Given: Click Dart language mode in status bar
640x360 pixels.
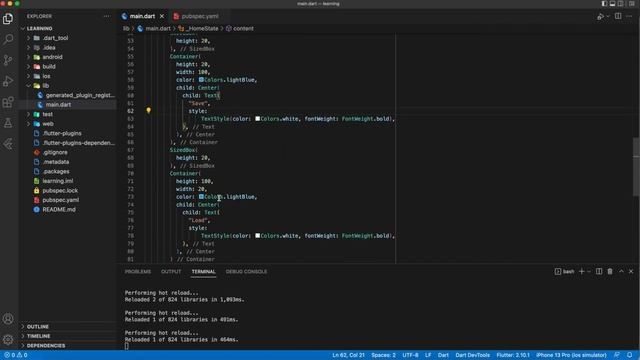Looking at the screenshot, I should point(443,355).
